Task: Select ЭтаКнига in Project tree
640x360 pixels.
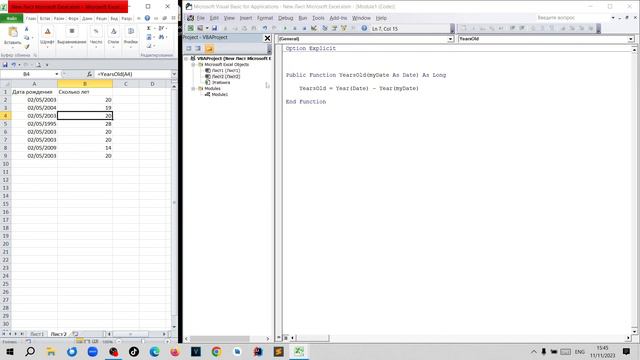Action: tap(221, 82)
